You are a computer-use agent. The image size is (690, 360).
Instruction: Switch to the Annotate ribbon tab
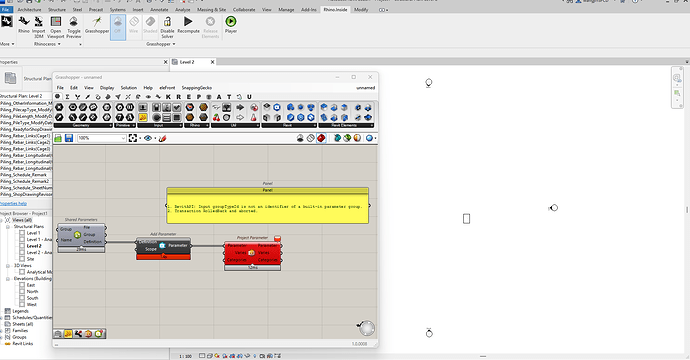tap(159, 10)
